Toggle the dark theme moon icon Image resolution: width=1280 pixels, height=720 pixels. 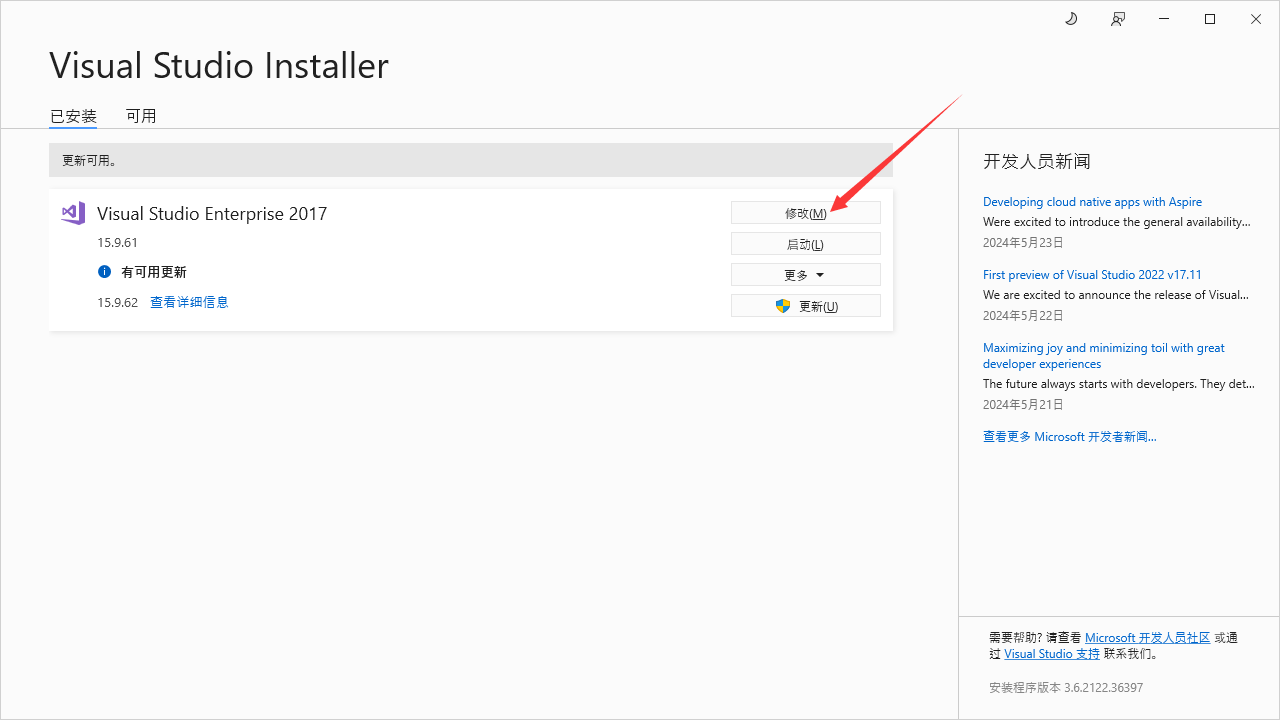click(1071, 19)
